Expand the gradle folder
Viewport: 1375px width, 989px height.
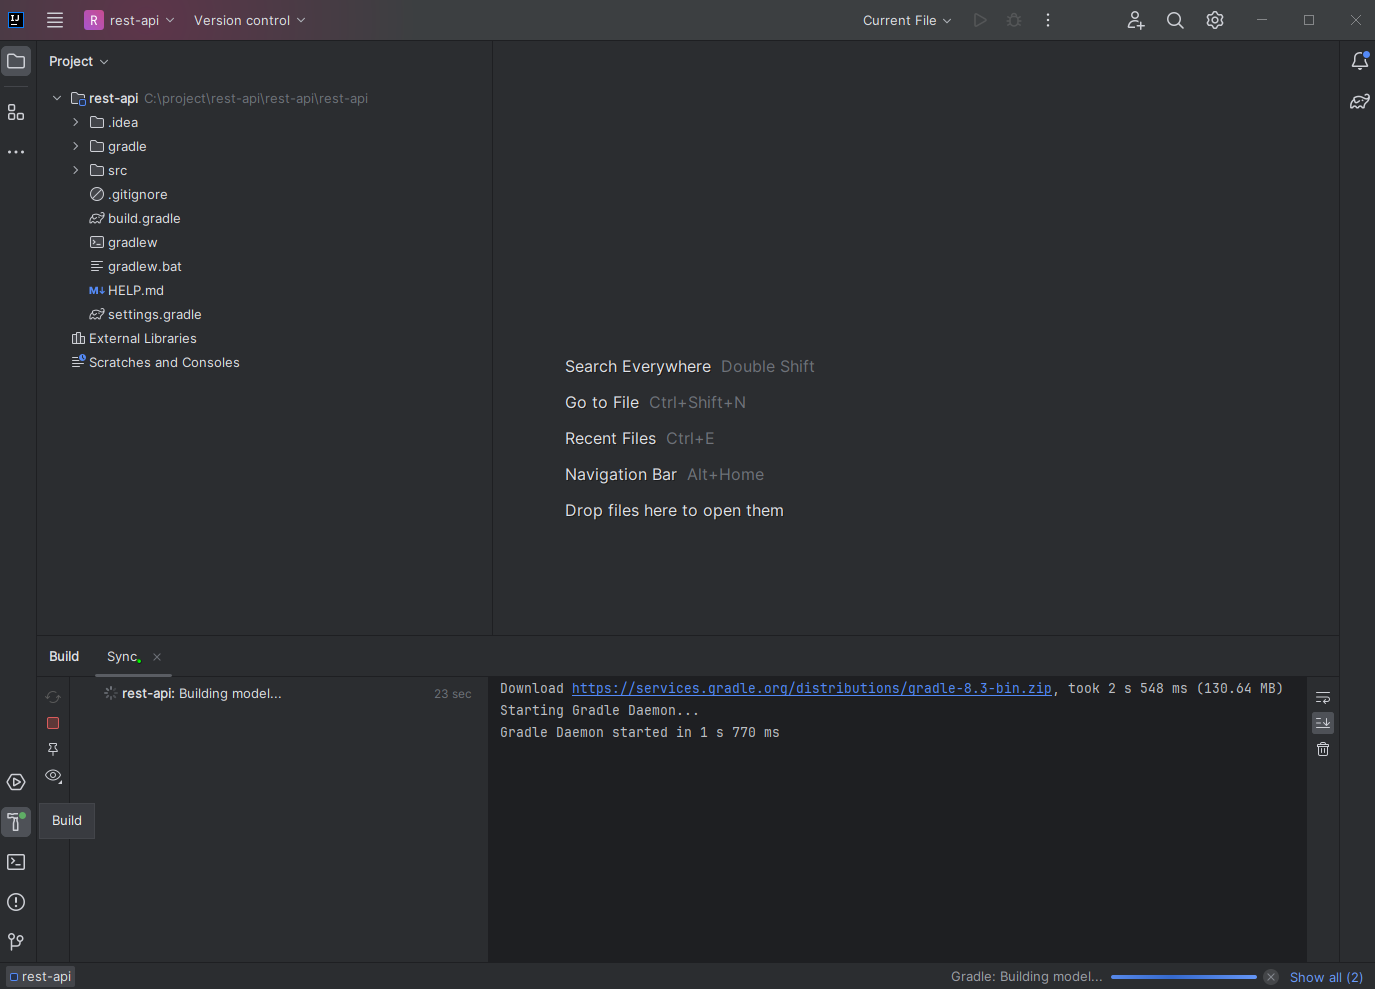[75, 146]
